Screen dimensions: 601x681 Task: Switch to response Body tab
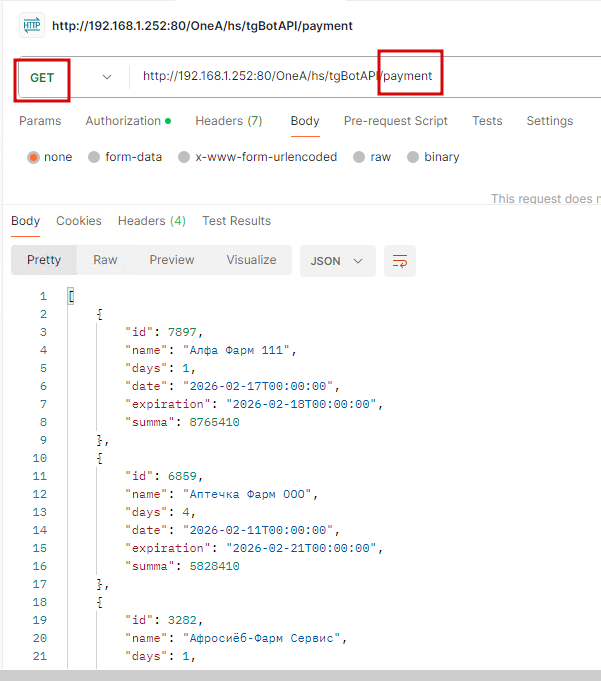point(26,221)
